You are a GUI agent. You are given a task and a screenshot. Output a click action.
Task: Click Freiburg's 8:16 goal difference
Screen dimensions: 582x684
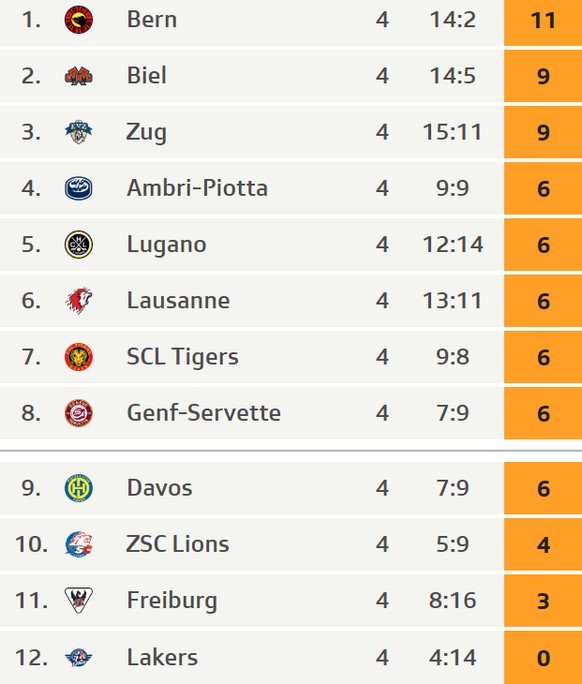point(452,600)
